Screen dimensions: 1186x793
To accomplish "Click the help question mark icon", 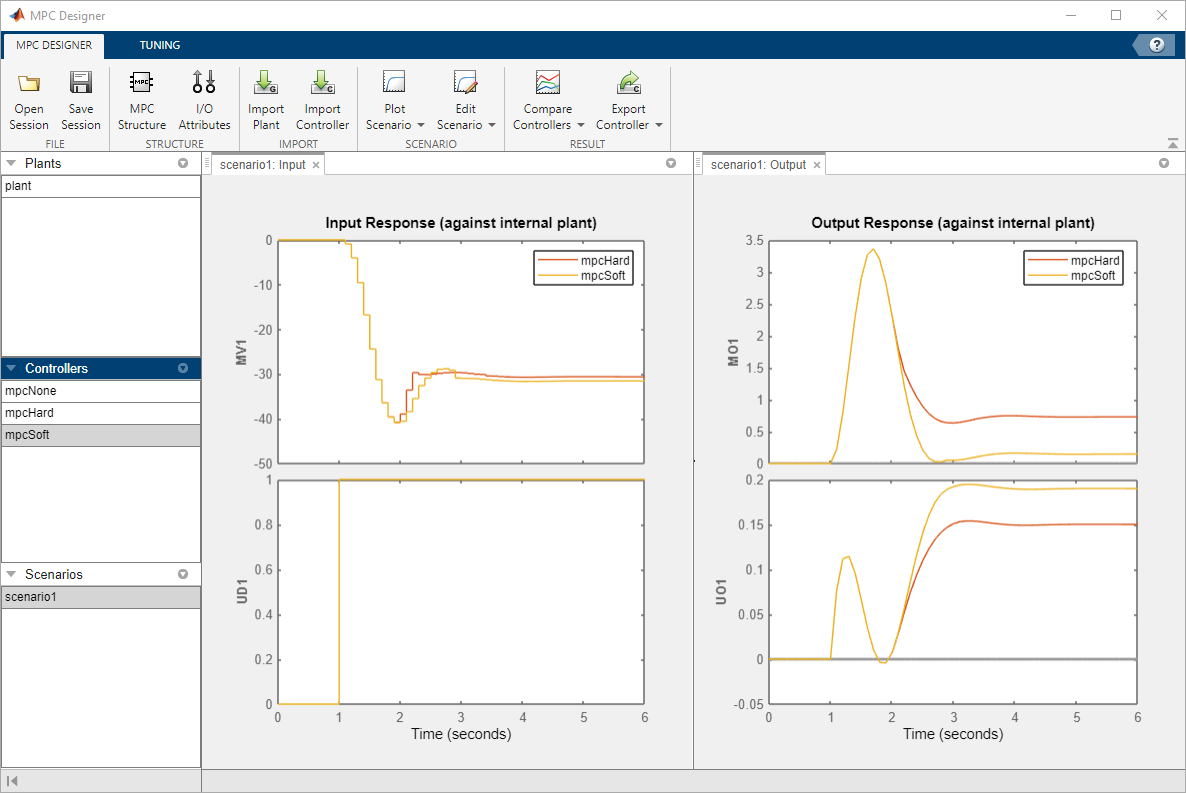I will [x=1157, y=45].
